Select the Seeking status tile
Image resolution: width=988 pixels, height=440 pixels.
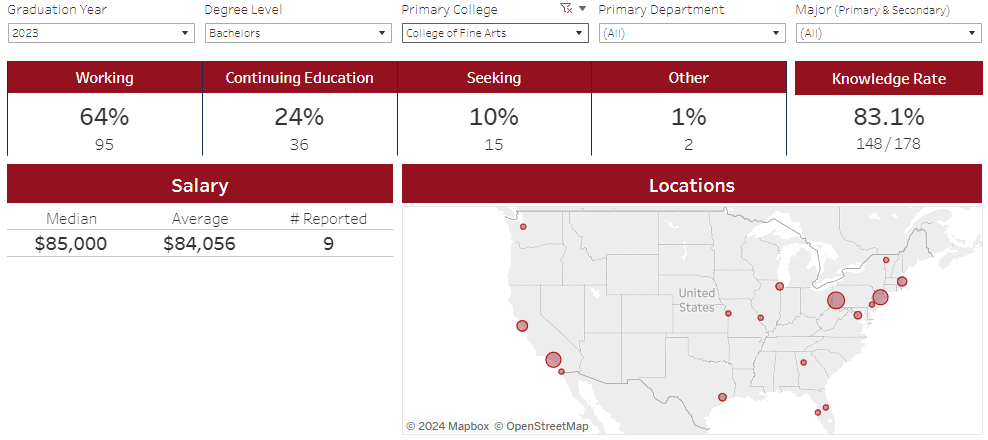(x=494, y=108)
